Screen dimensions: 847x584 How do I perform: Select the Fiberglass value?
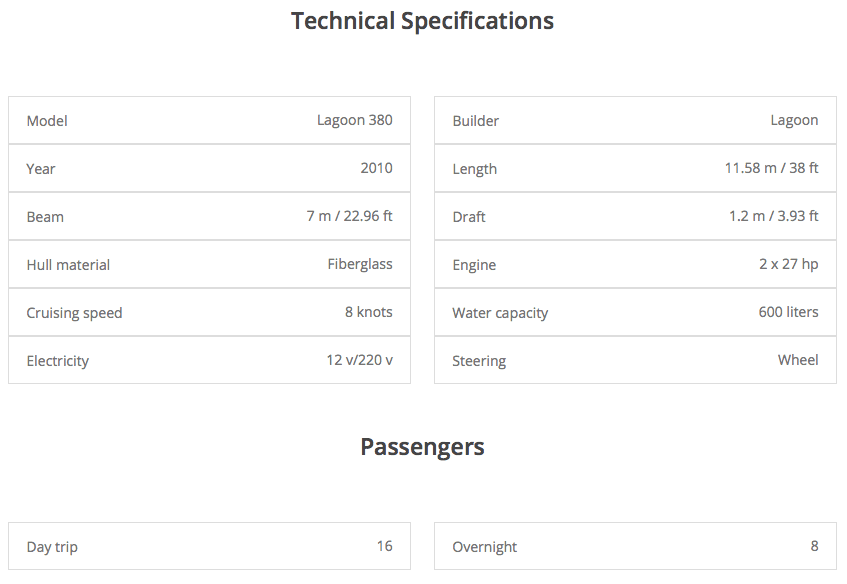pyautogui.click(x=360, y=264)
